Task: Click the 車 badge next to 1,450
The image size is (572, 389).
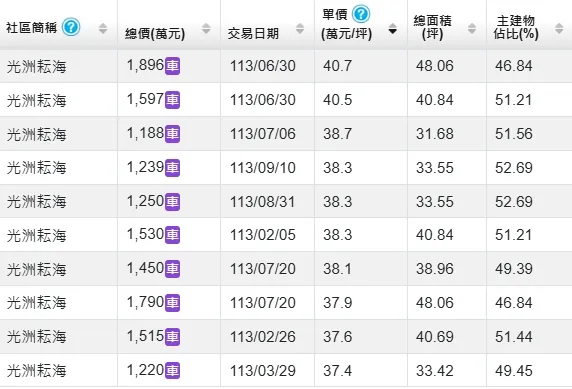Action: tap(172, 269)
